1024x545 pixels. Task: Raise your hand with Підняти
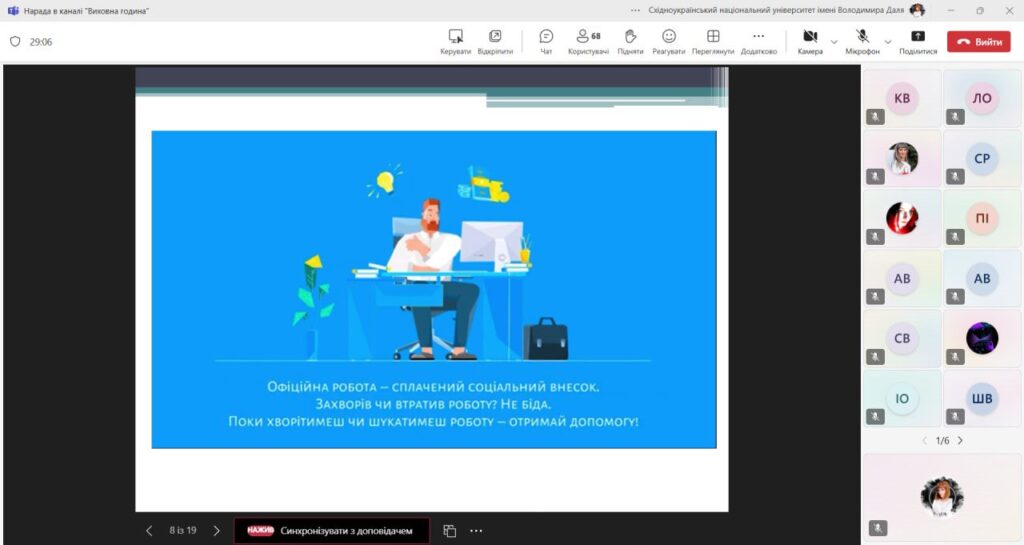[x=630, y=37]
